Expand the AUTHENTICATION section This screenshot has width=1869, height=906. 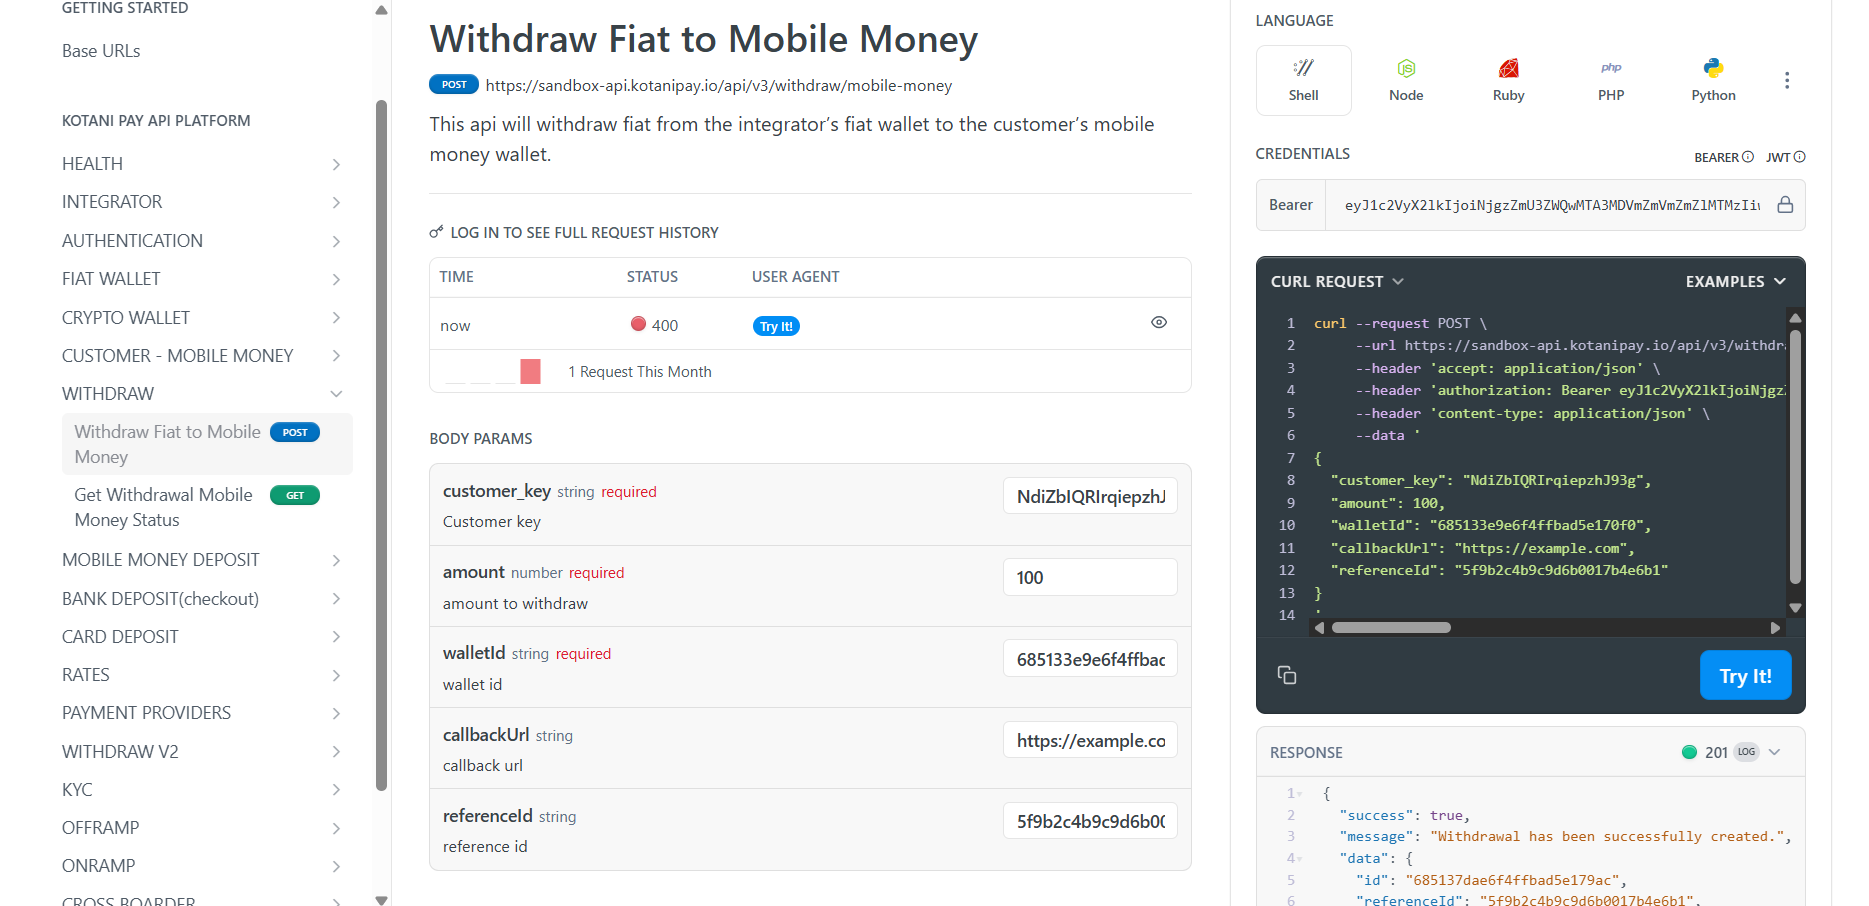(x=202, y=241)
